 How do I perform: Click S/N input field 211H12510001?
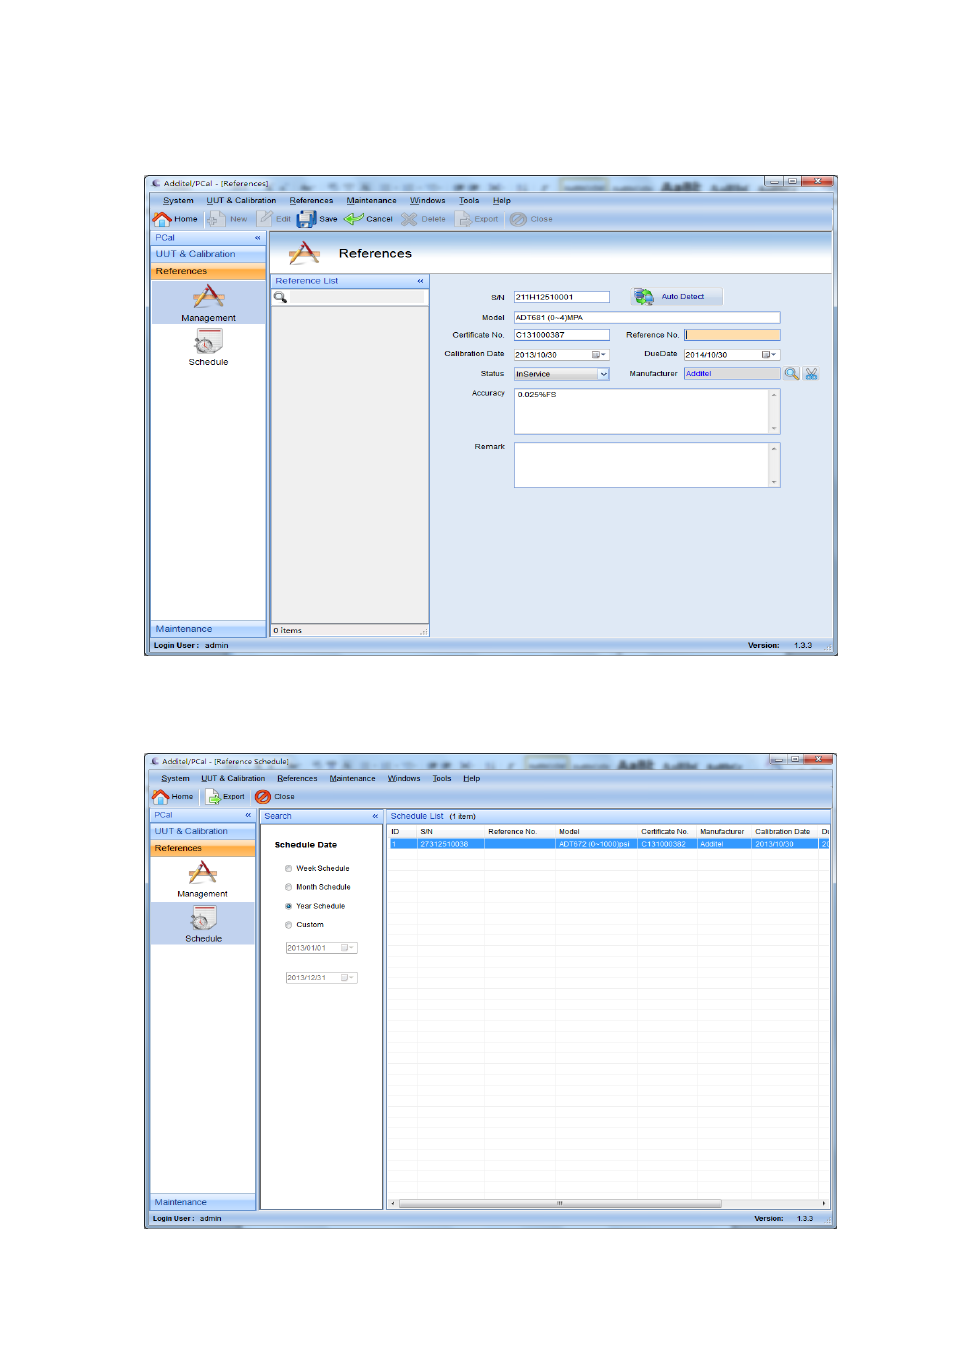561,297
